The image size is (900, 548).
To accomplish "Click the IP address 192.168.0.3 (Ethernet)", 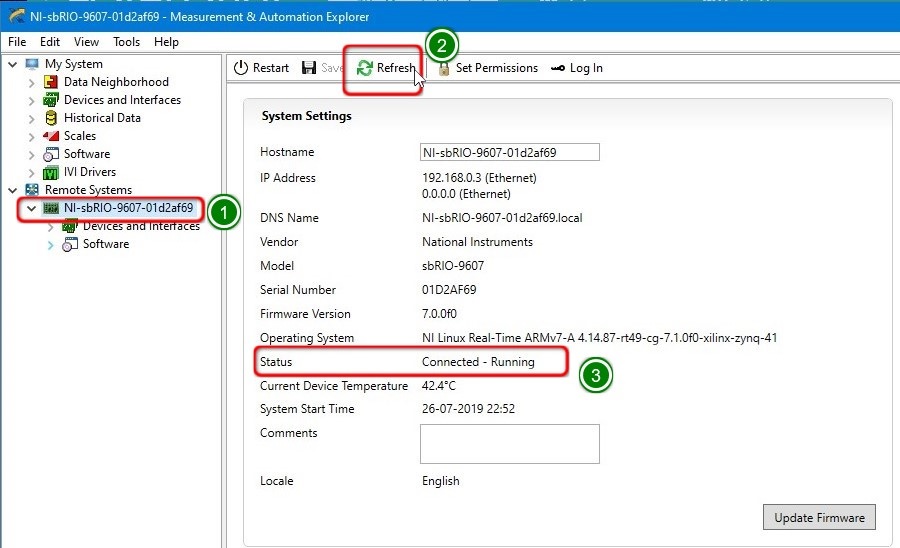I will pos(479,178).
